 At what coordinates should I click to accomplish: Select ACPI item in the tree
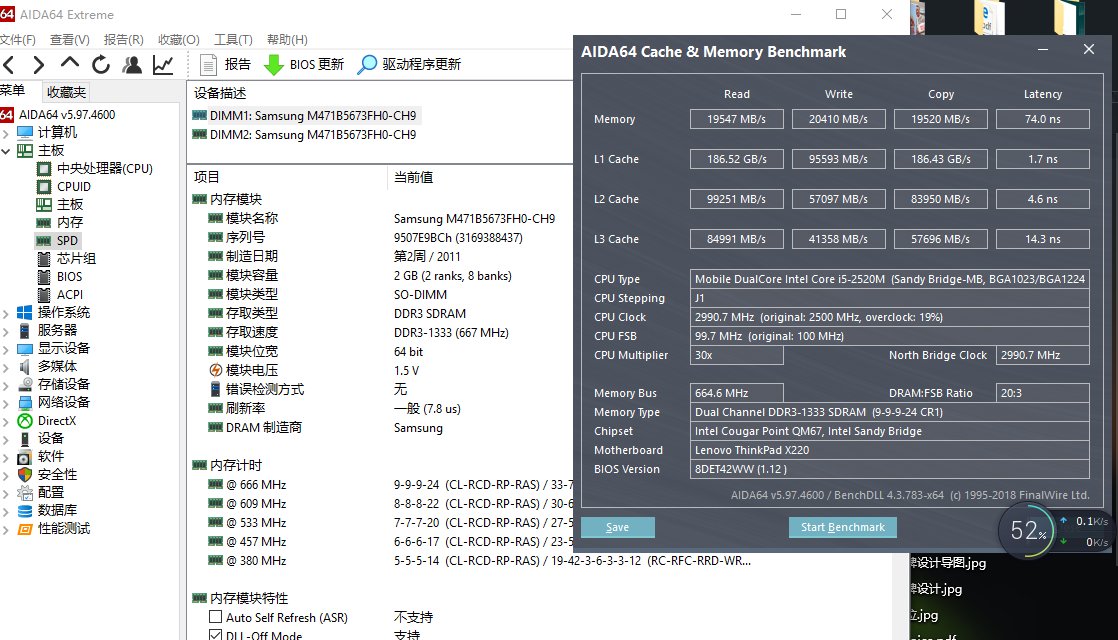pyautogui.click(x=70, y=295)
